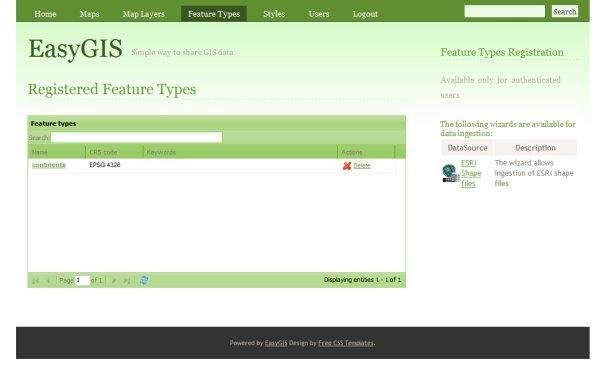Click the 'Simple way to share GIS data' tagline
600x371 pixels.
182,52
